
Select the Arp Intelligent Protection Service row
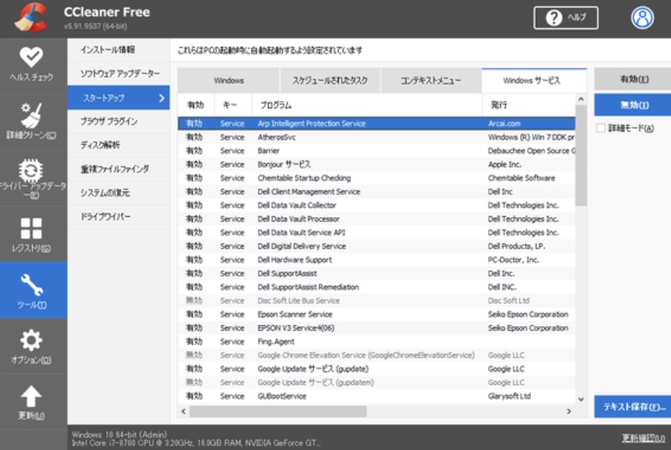coord(377,124)
